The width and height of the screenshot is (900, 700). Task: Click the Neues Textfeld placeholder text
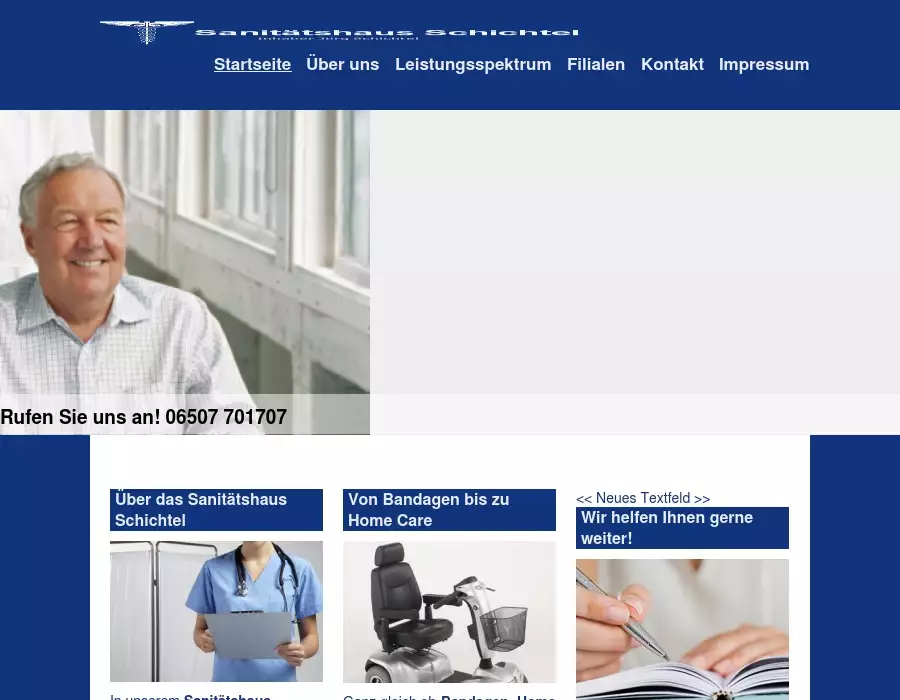click(x=643, y=498)
